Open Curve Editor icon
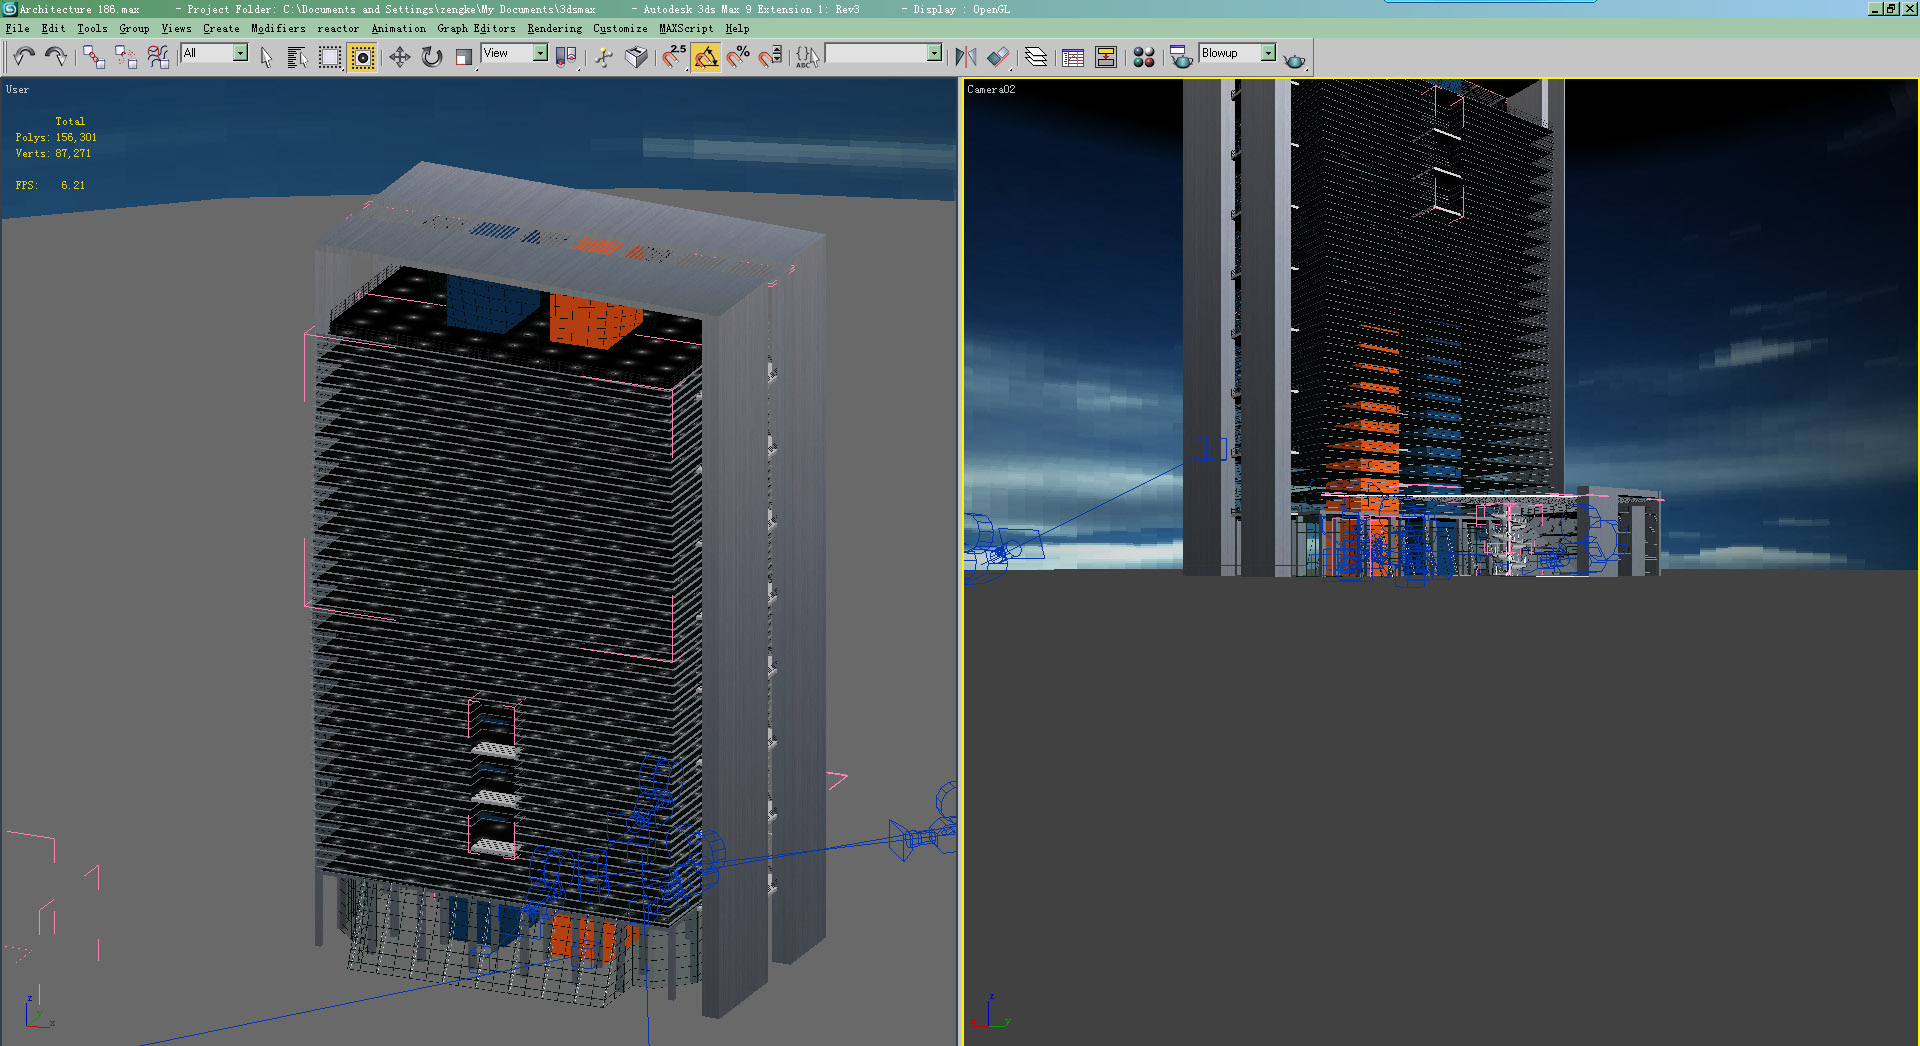The height and width of the screenshot is (1046, 1920). pyautogui.click(x=1073, y=56)
